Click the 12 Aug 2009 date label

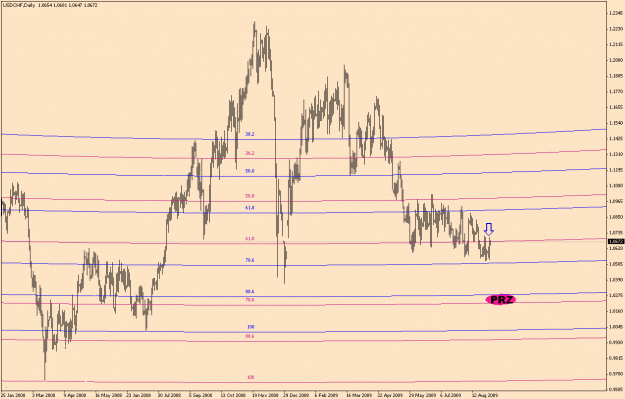tap(484, 395)
